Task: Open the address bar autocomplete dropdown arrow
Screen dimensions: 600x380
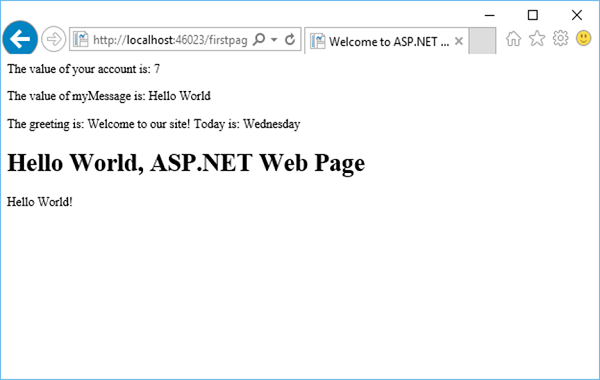Action: pos(274,39)
